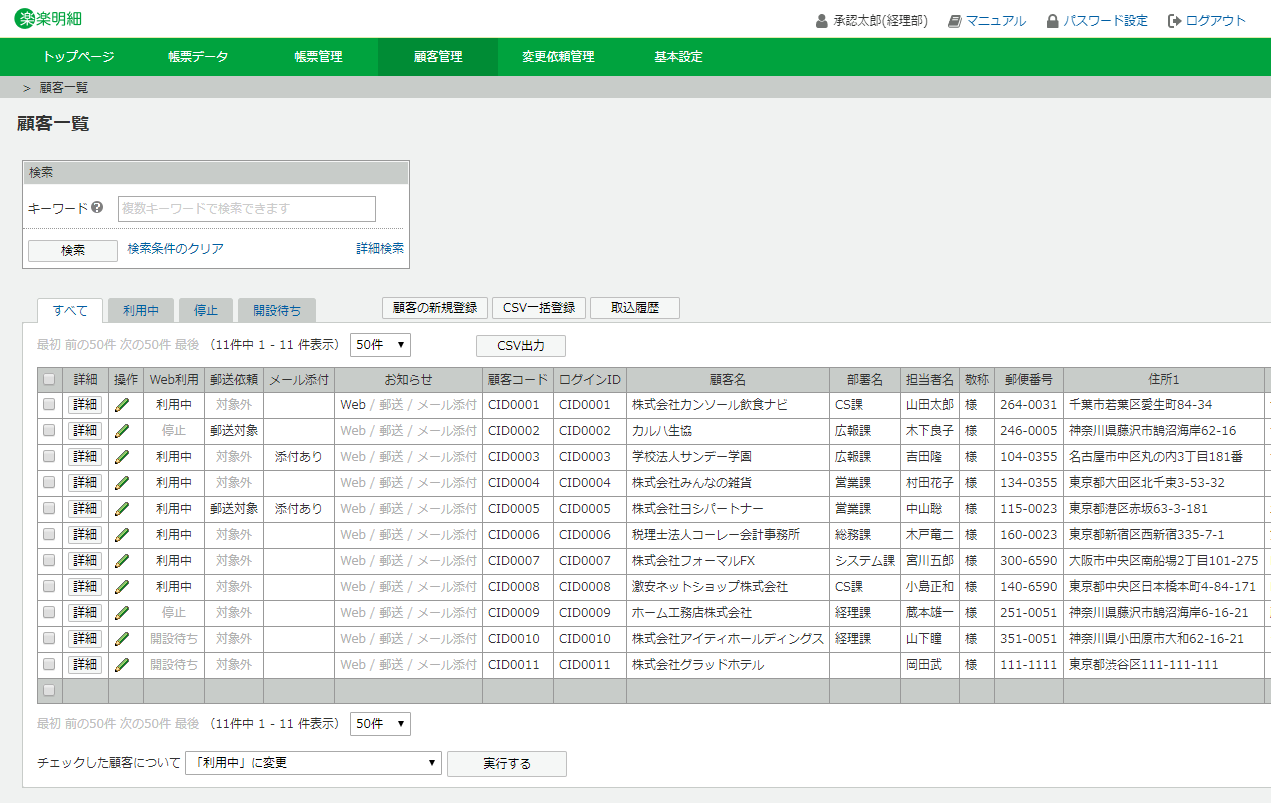
Task: Check the row for 株式会社みんなの雑貨
Action: (49, 483)
